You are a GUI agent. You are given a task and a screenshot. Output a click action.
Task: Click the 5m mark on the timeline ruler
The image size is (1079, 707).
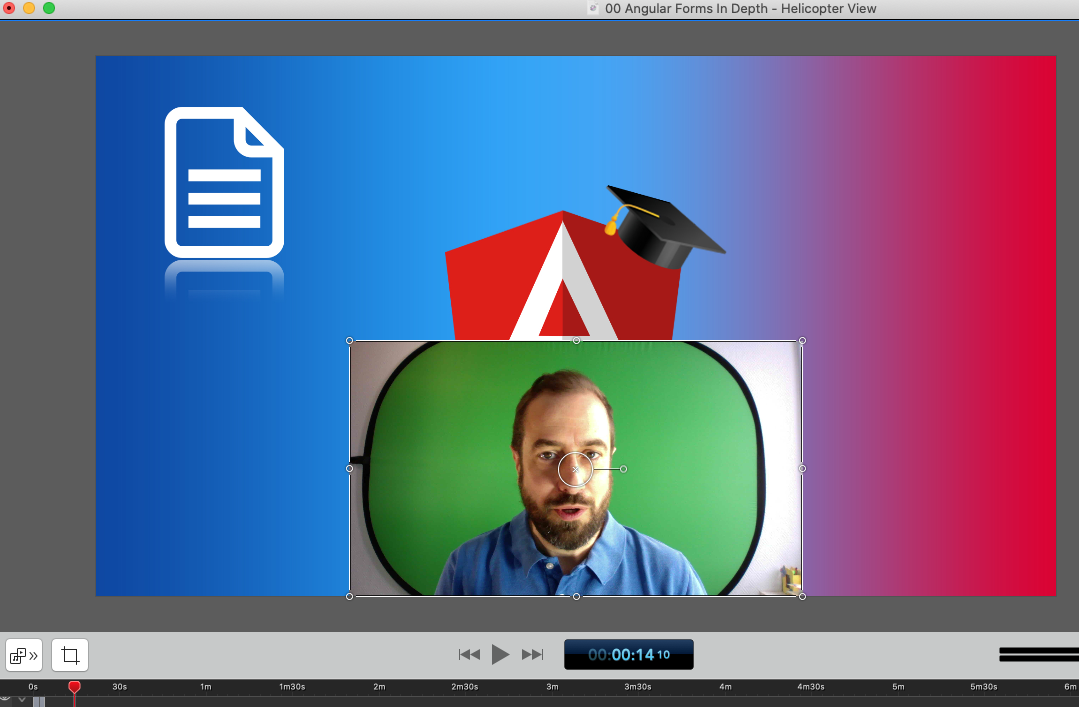point(898,687)
